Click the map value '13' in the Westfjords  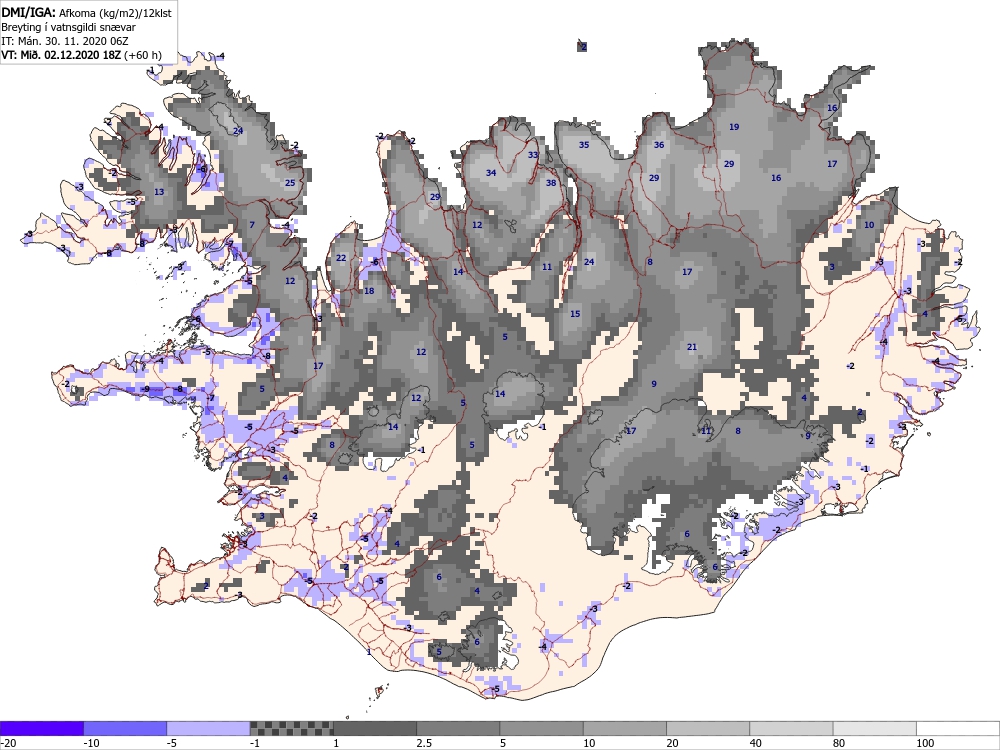159,192
